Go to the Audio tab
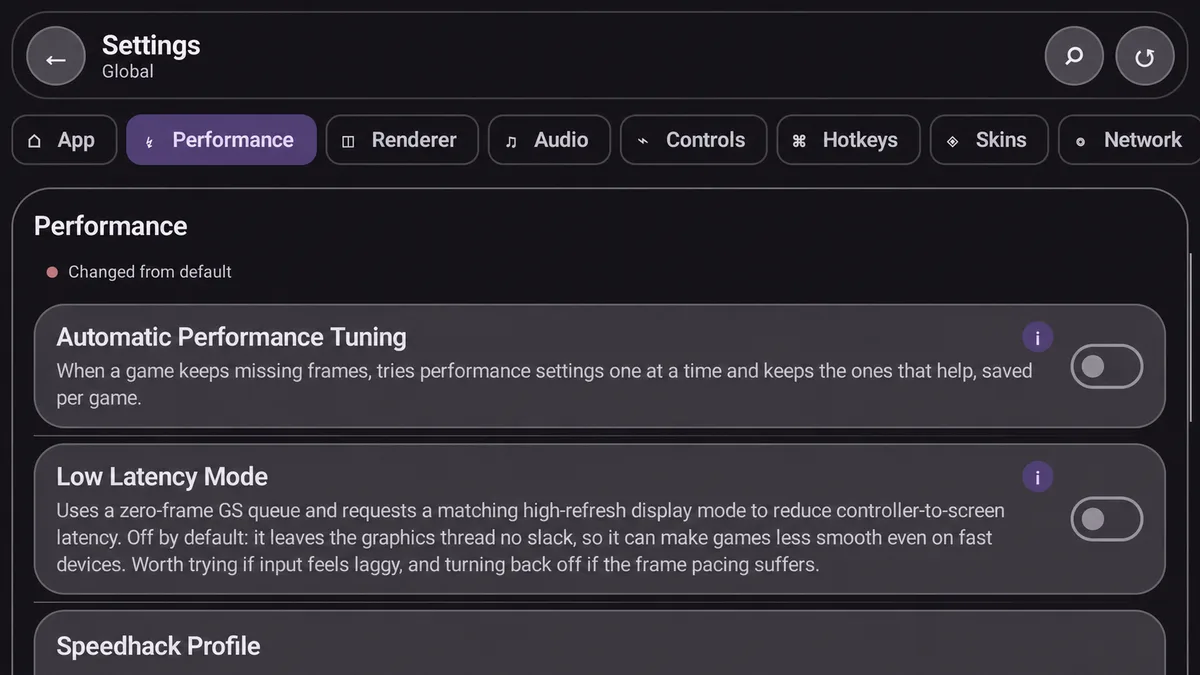 549,140
